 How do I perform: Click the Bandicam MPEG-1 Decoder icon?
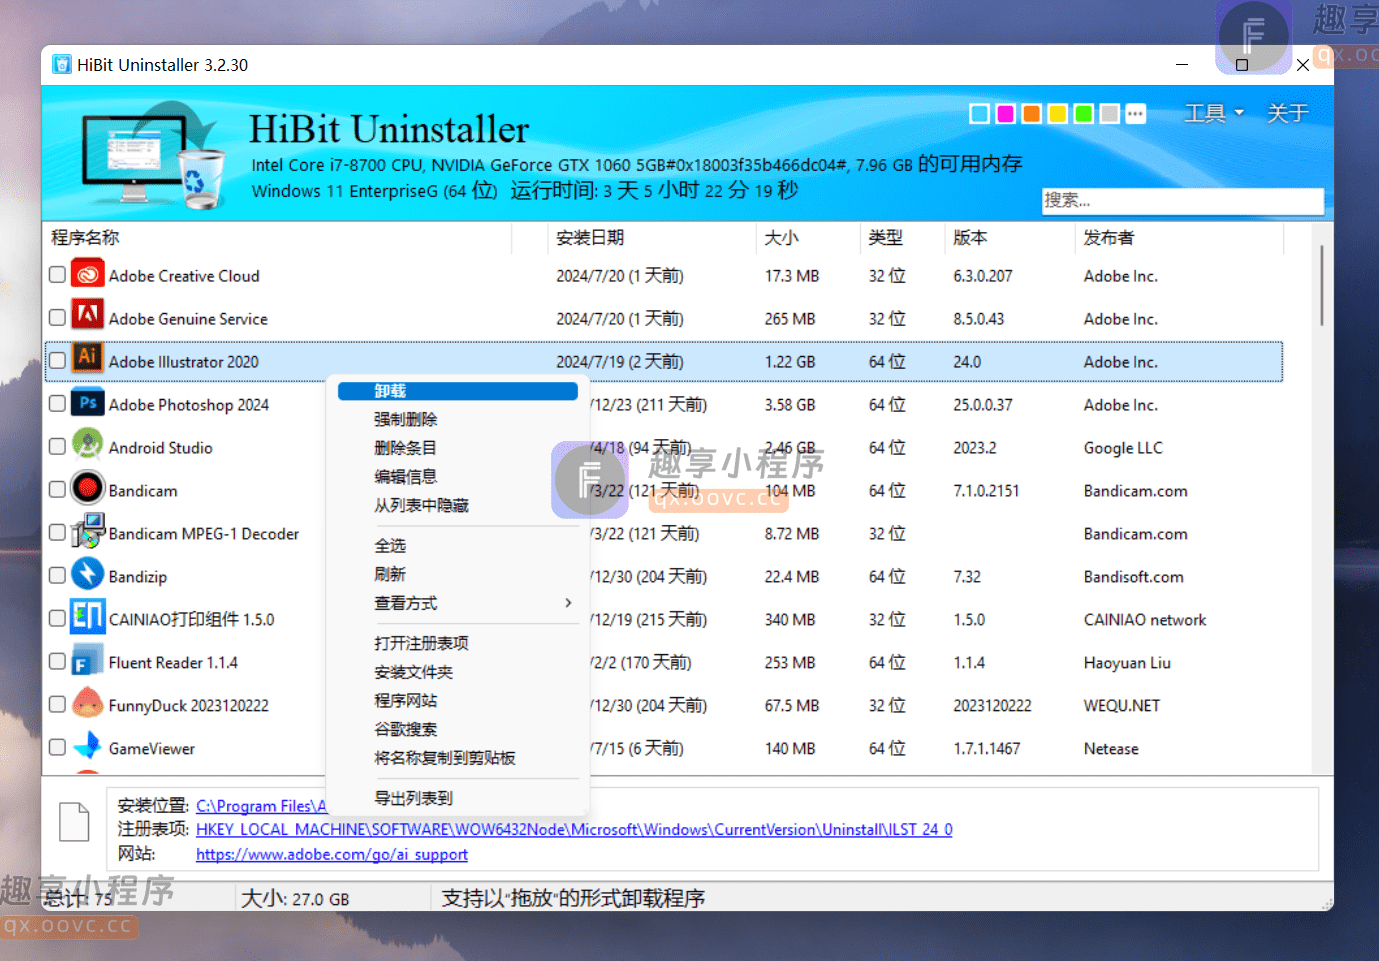click(88, 532)
